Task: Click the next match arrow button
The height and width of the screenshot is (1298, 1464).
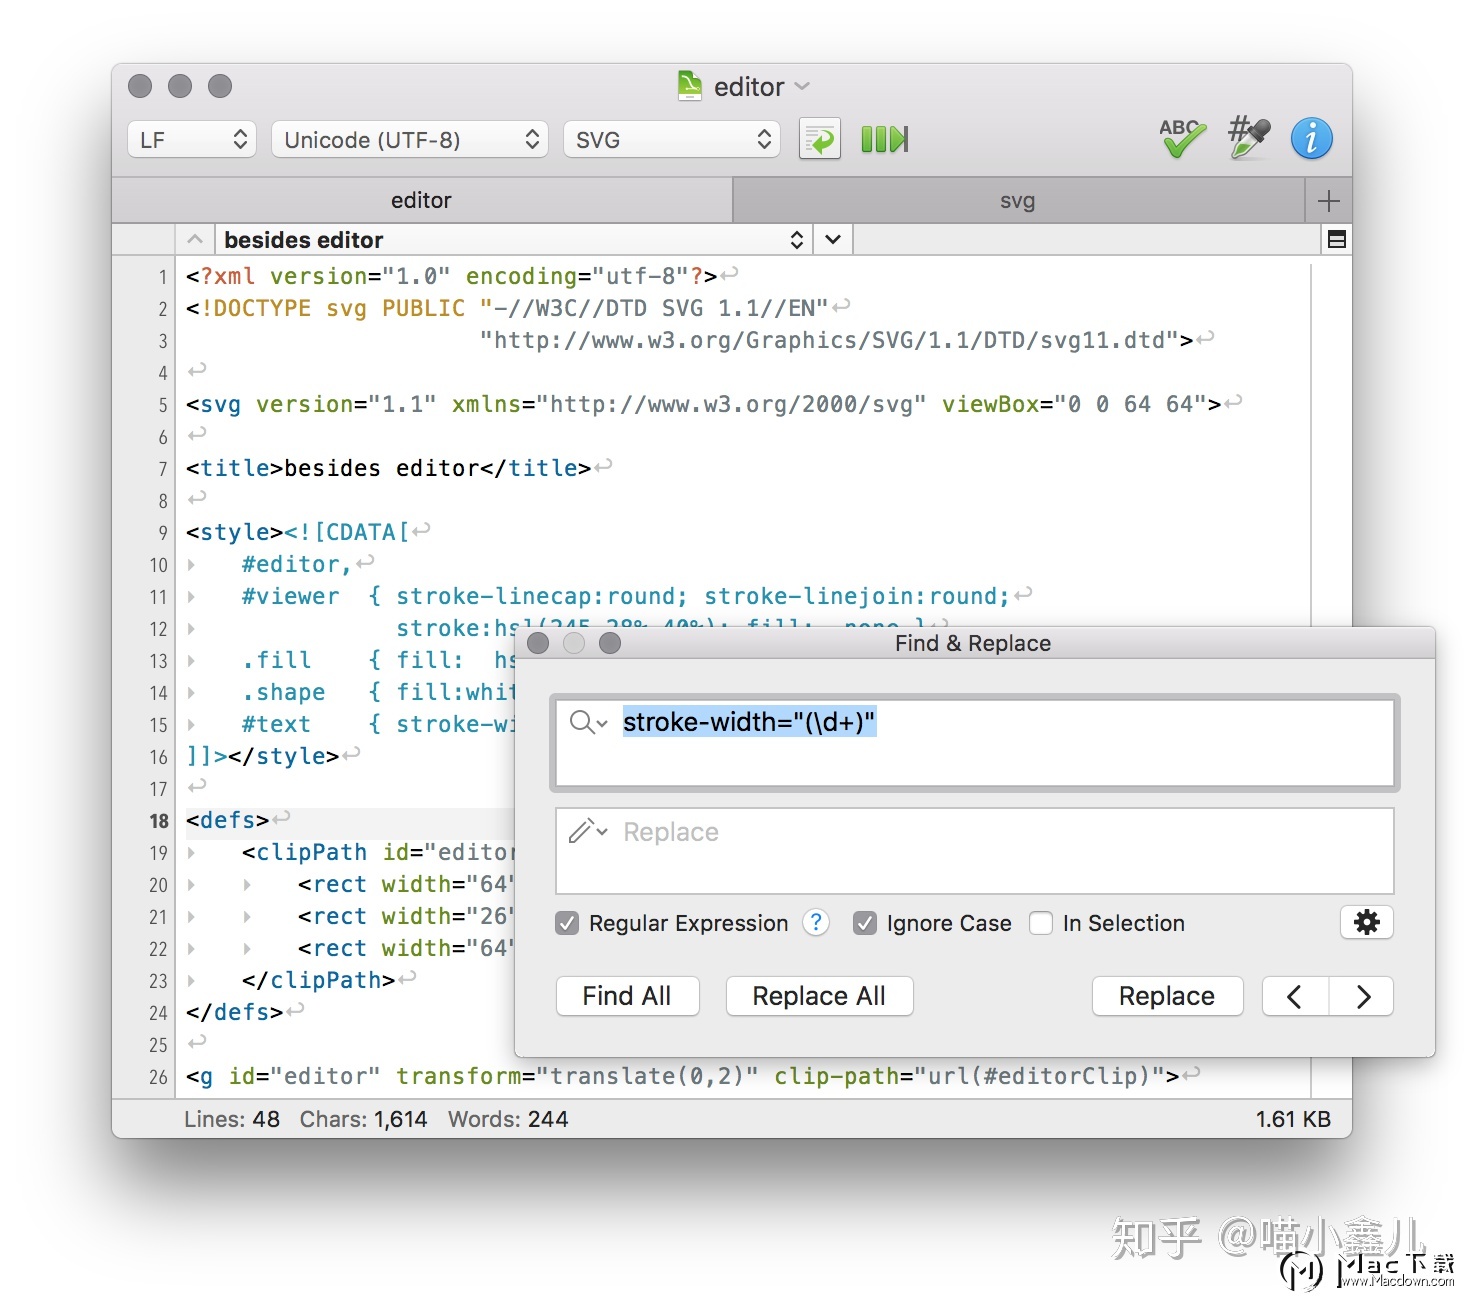Action: 1362,995
